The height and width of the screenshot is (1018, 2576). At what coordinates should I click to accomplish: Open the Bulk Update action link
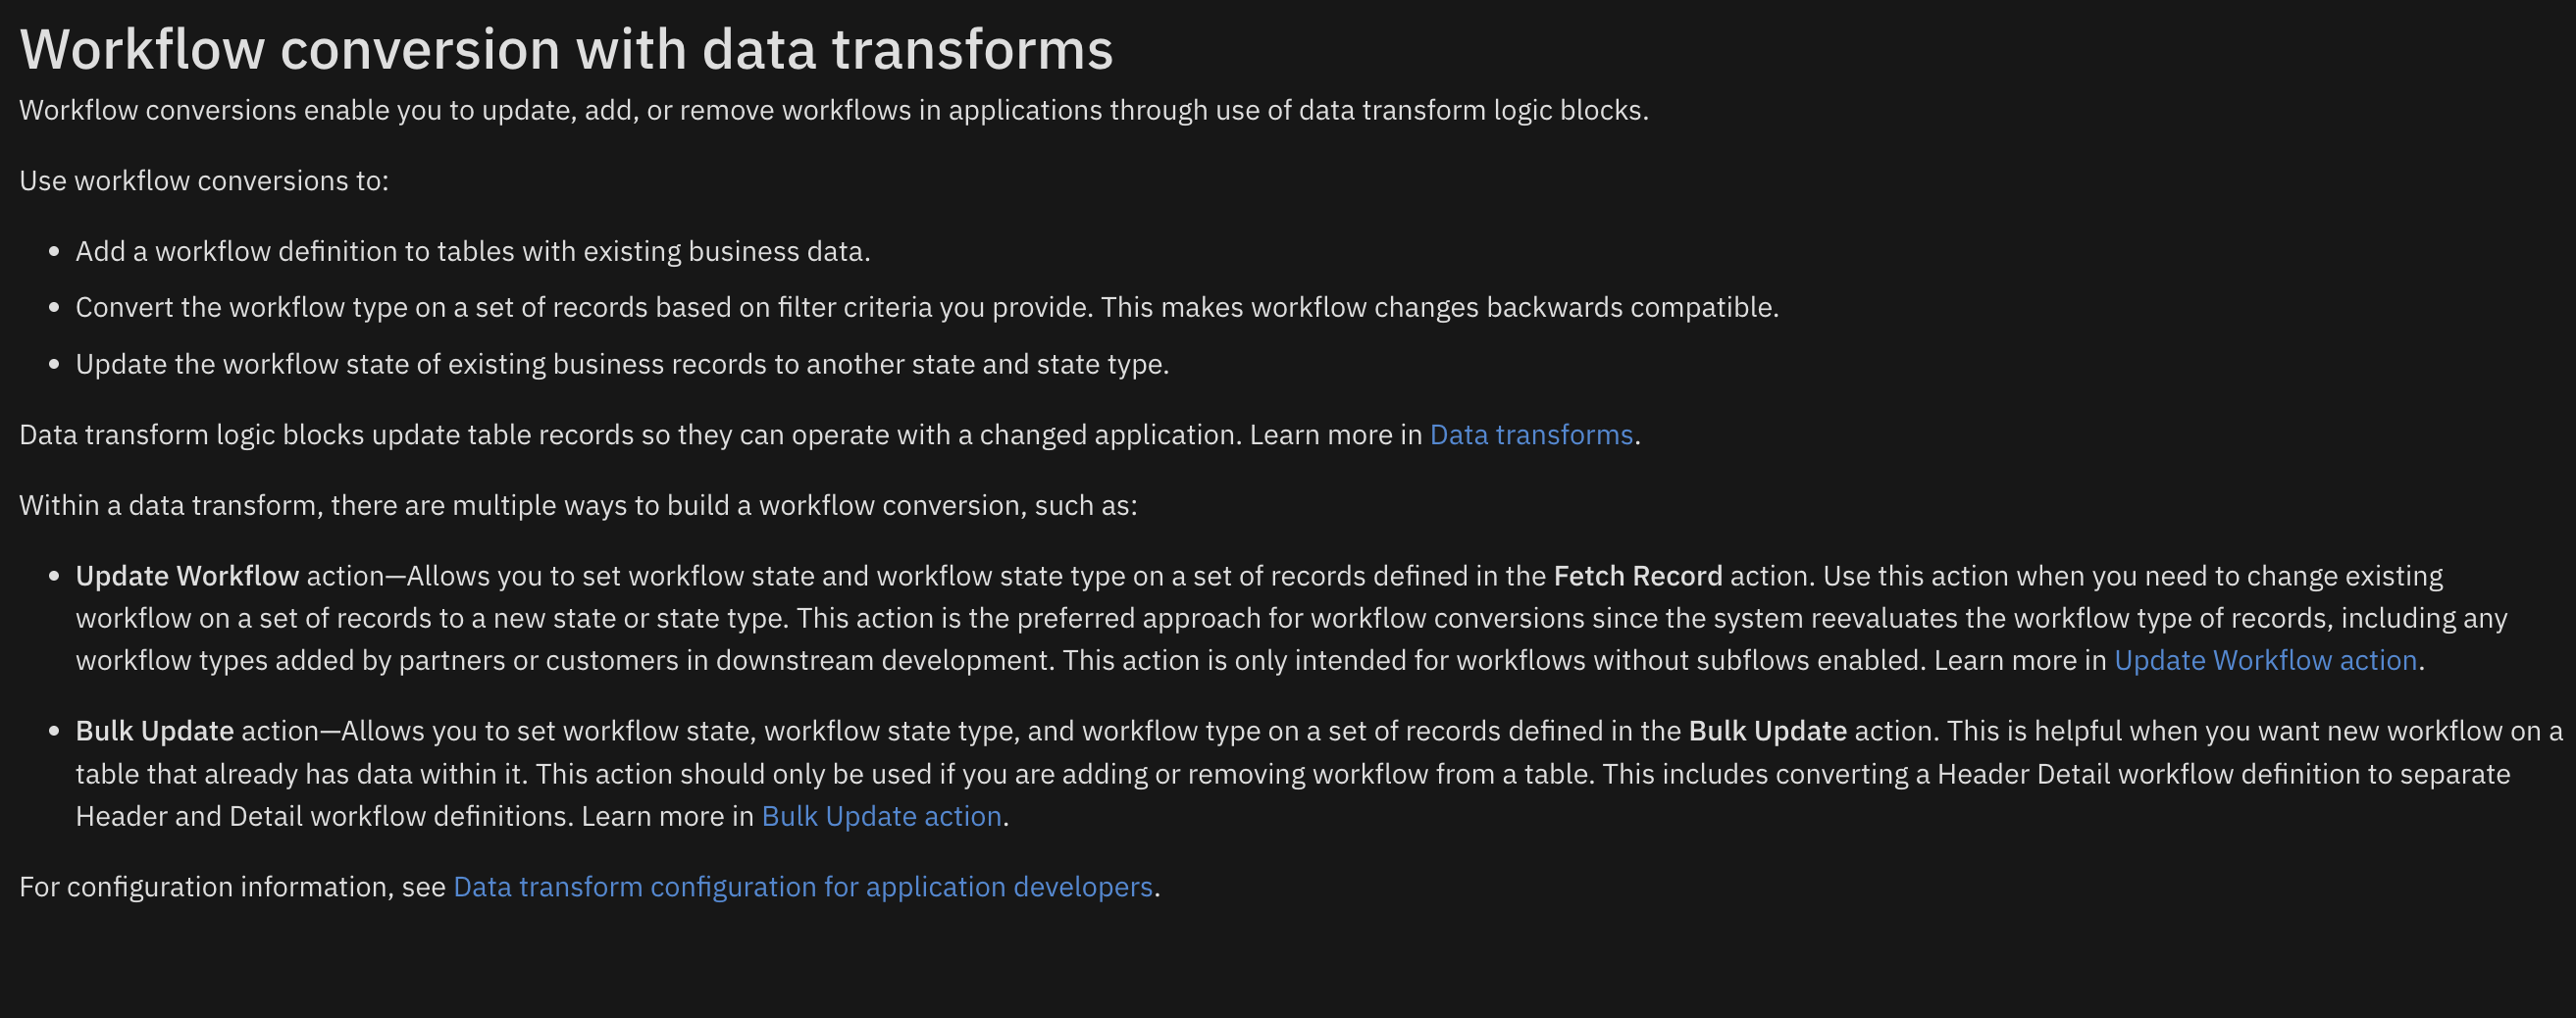pyautogui.click(x=881, y=816)
